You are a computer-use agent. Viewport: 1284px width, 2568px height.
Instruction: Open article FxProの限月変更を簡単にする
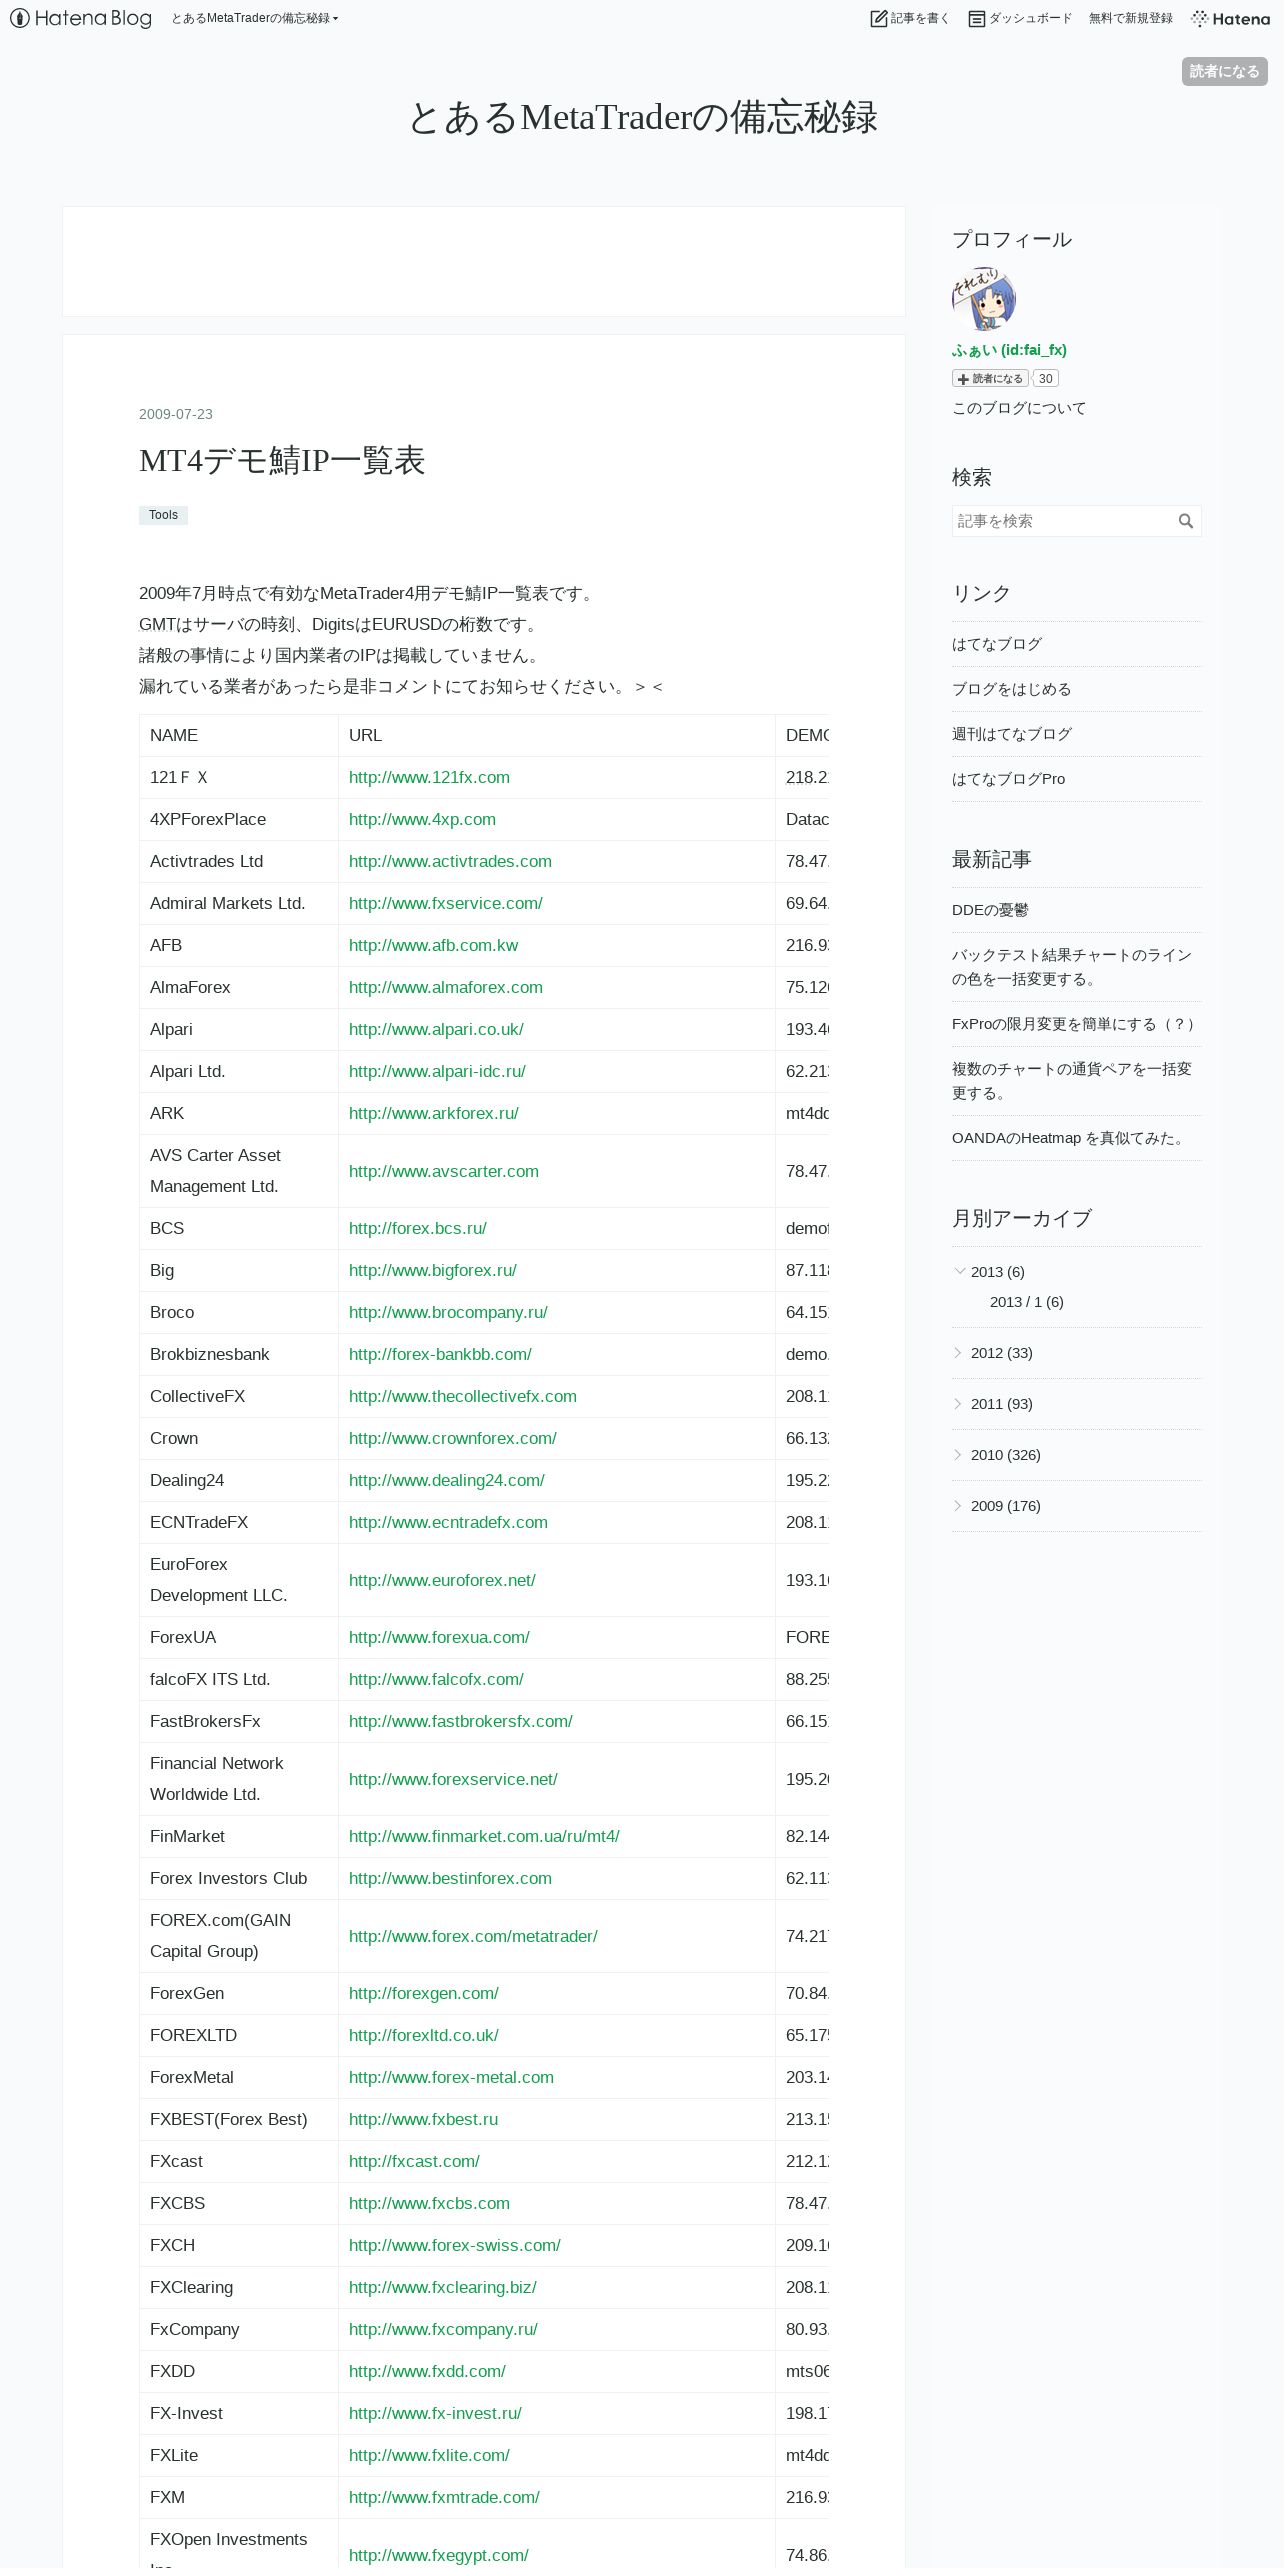[x=1075, y=1024]
